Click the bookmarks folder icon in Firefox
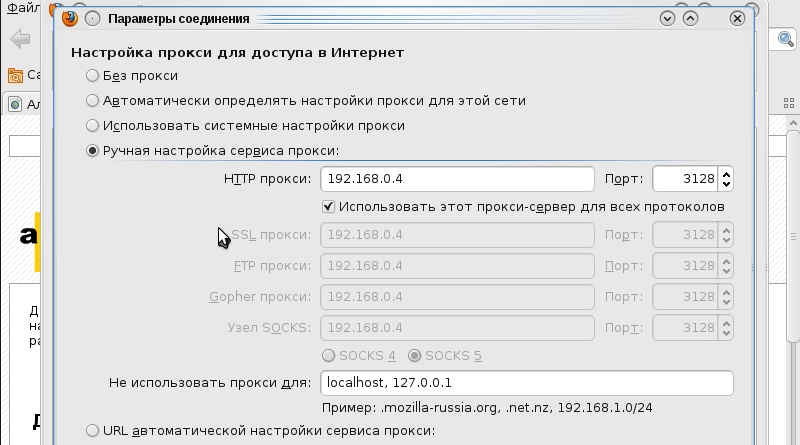This screenshot has width=800, height=445. pos(15,76)
